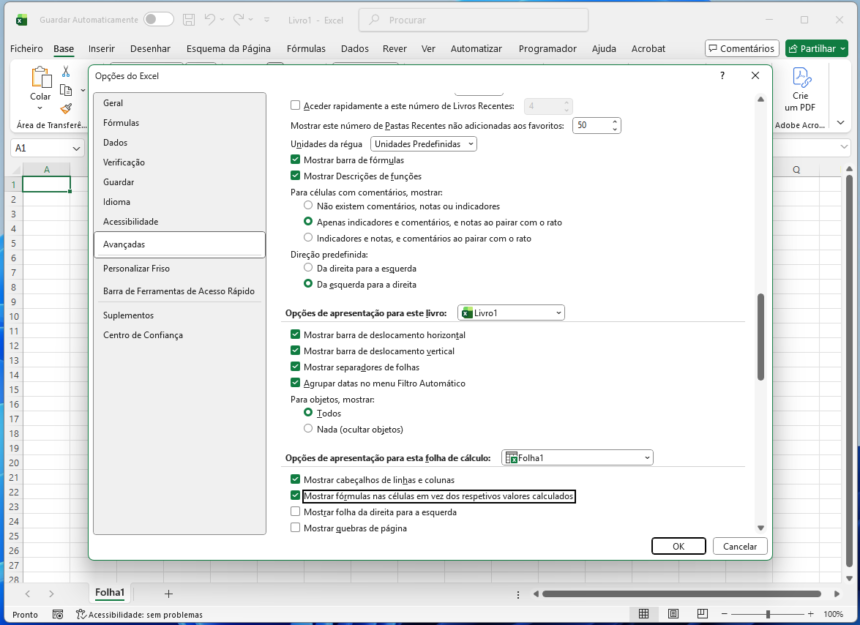This screenshot has width=860, height=625.
Task: Open Centro de Confiança category
Action: (x=143, y=335)
